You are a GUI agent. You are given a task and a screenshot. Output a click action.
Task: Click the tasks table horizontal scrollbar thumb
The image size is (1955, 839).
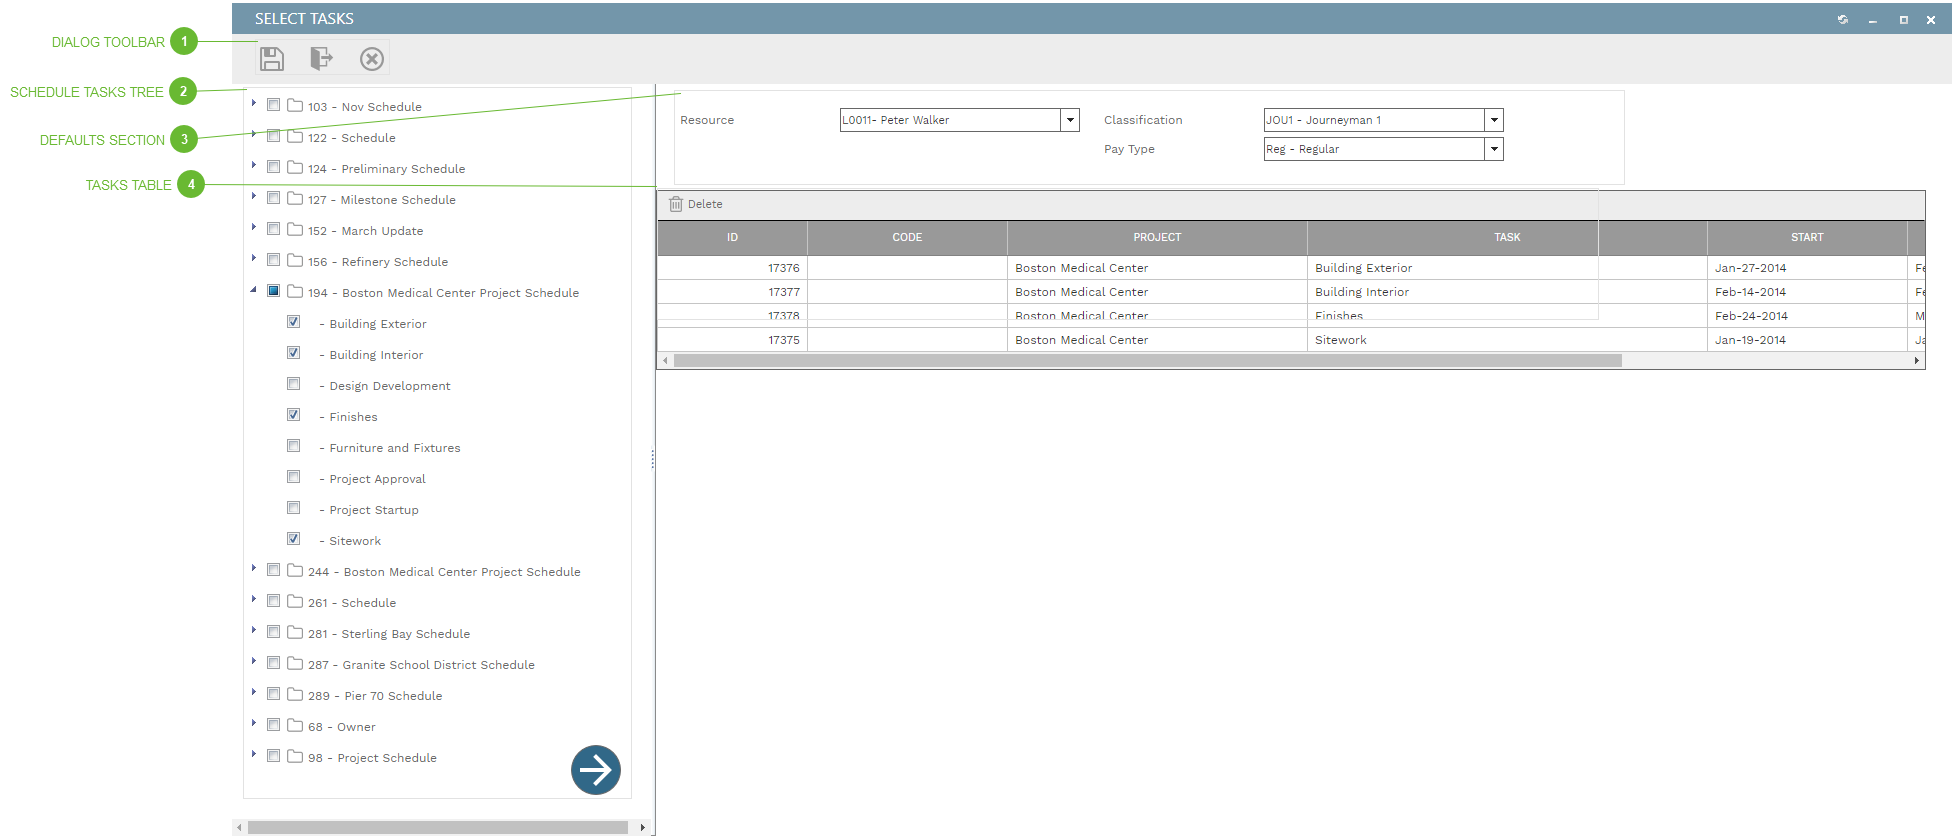click(x=1147, y=361)
